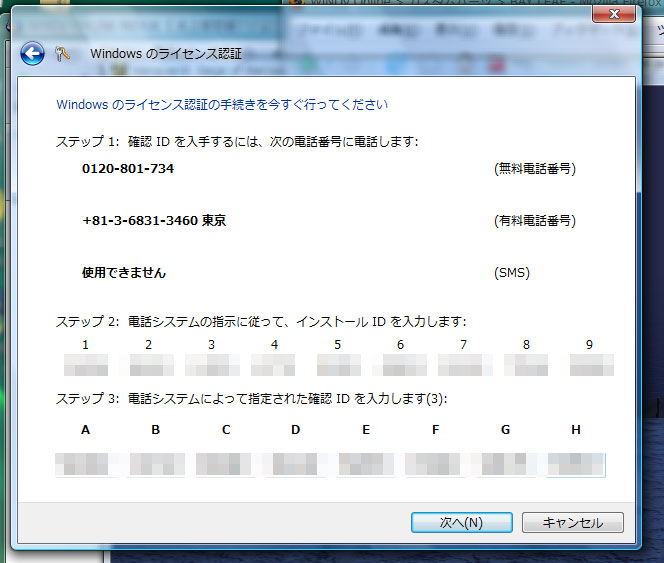Click installation ID block under 5
The width and height of the screenshot is (664, 563).
pyautogui.click(x=338, y=365)
